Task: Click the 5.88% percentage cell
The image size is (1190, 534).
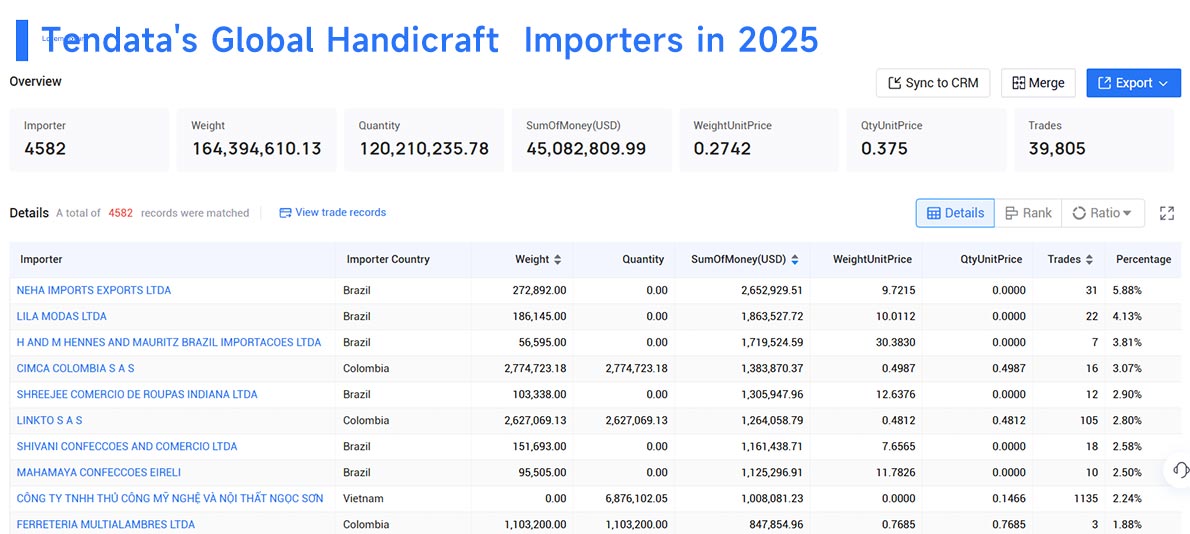Action: (1127, 291)
